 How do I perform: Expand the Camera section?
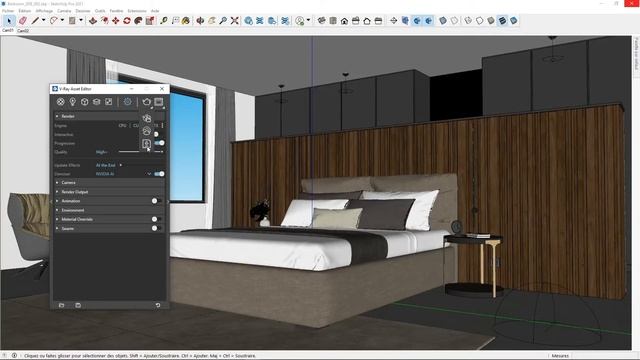click(57, 182)
